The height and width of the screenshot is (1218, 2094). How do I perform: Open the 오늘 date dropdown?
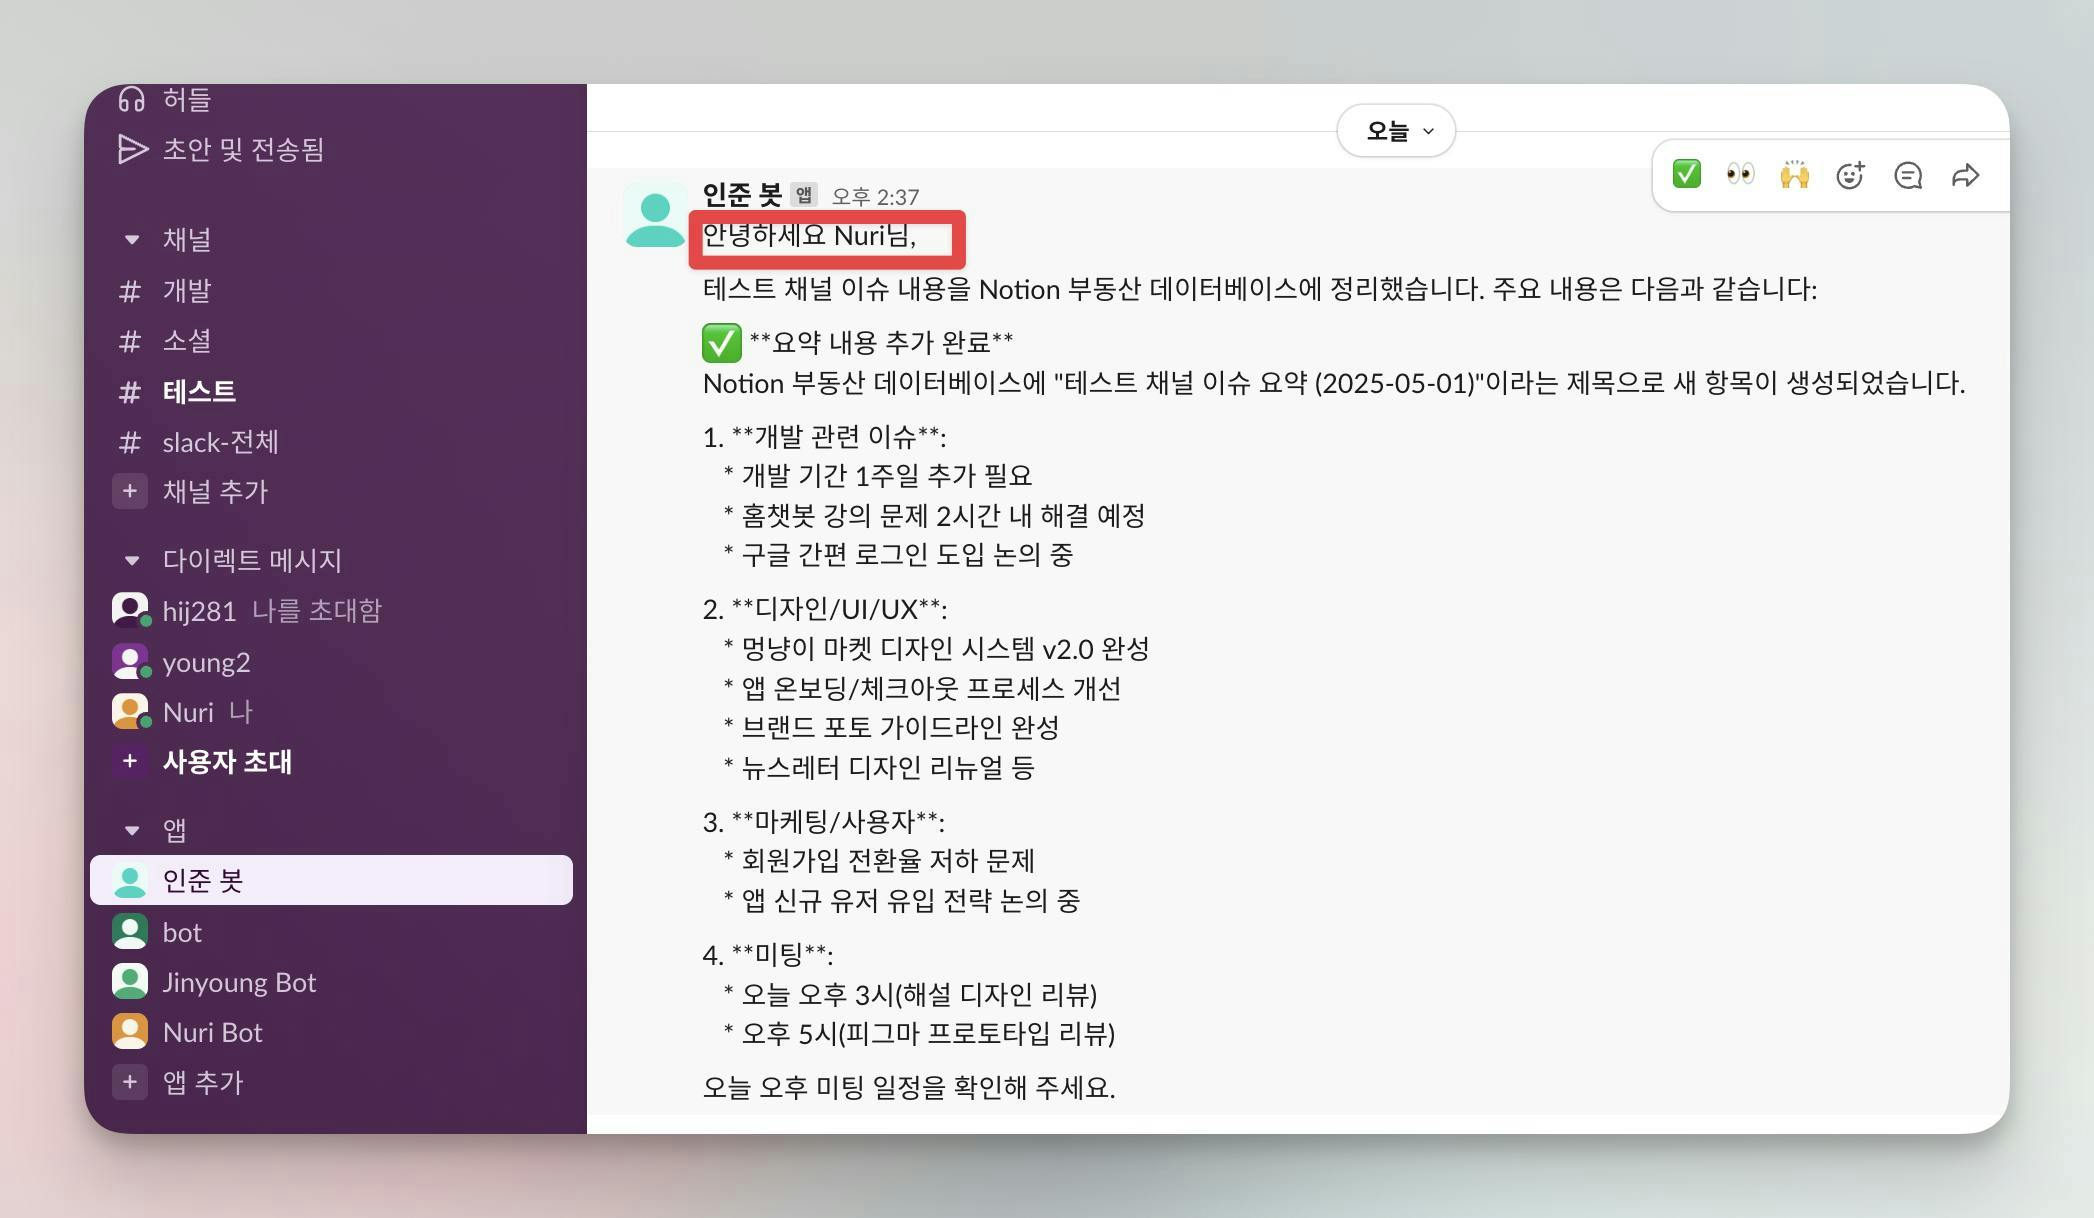(1396, 131)
